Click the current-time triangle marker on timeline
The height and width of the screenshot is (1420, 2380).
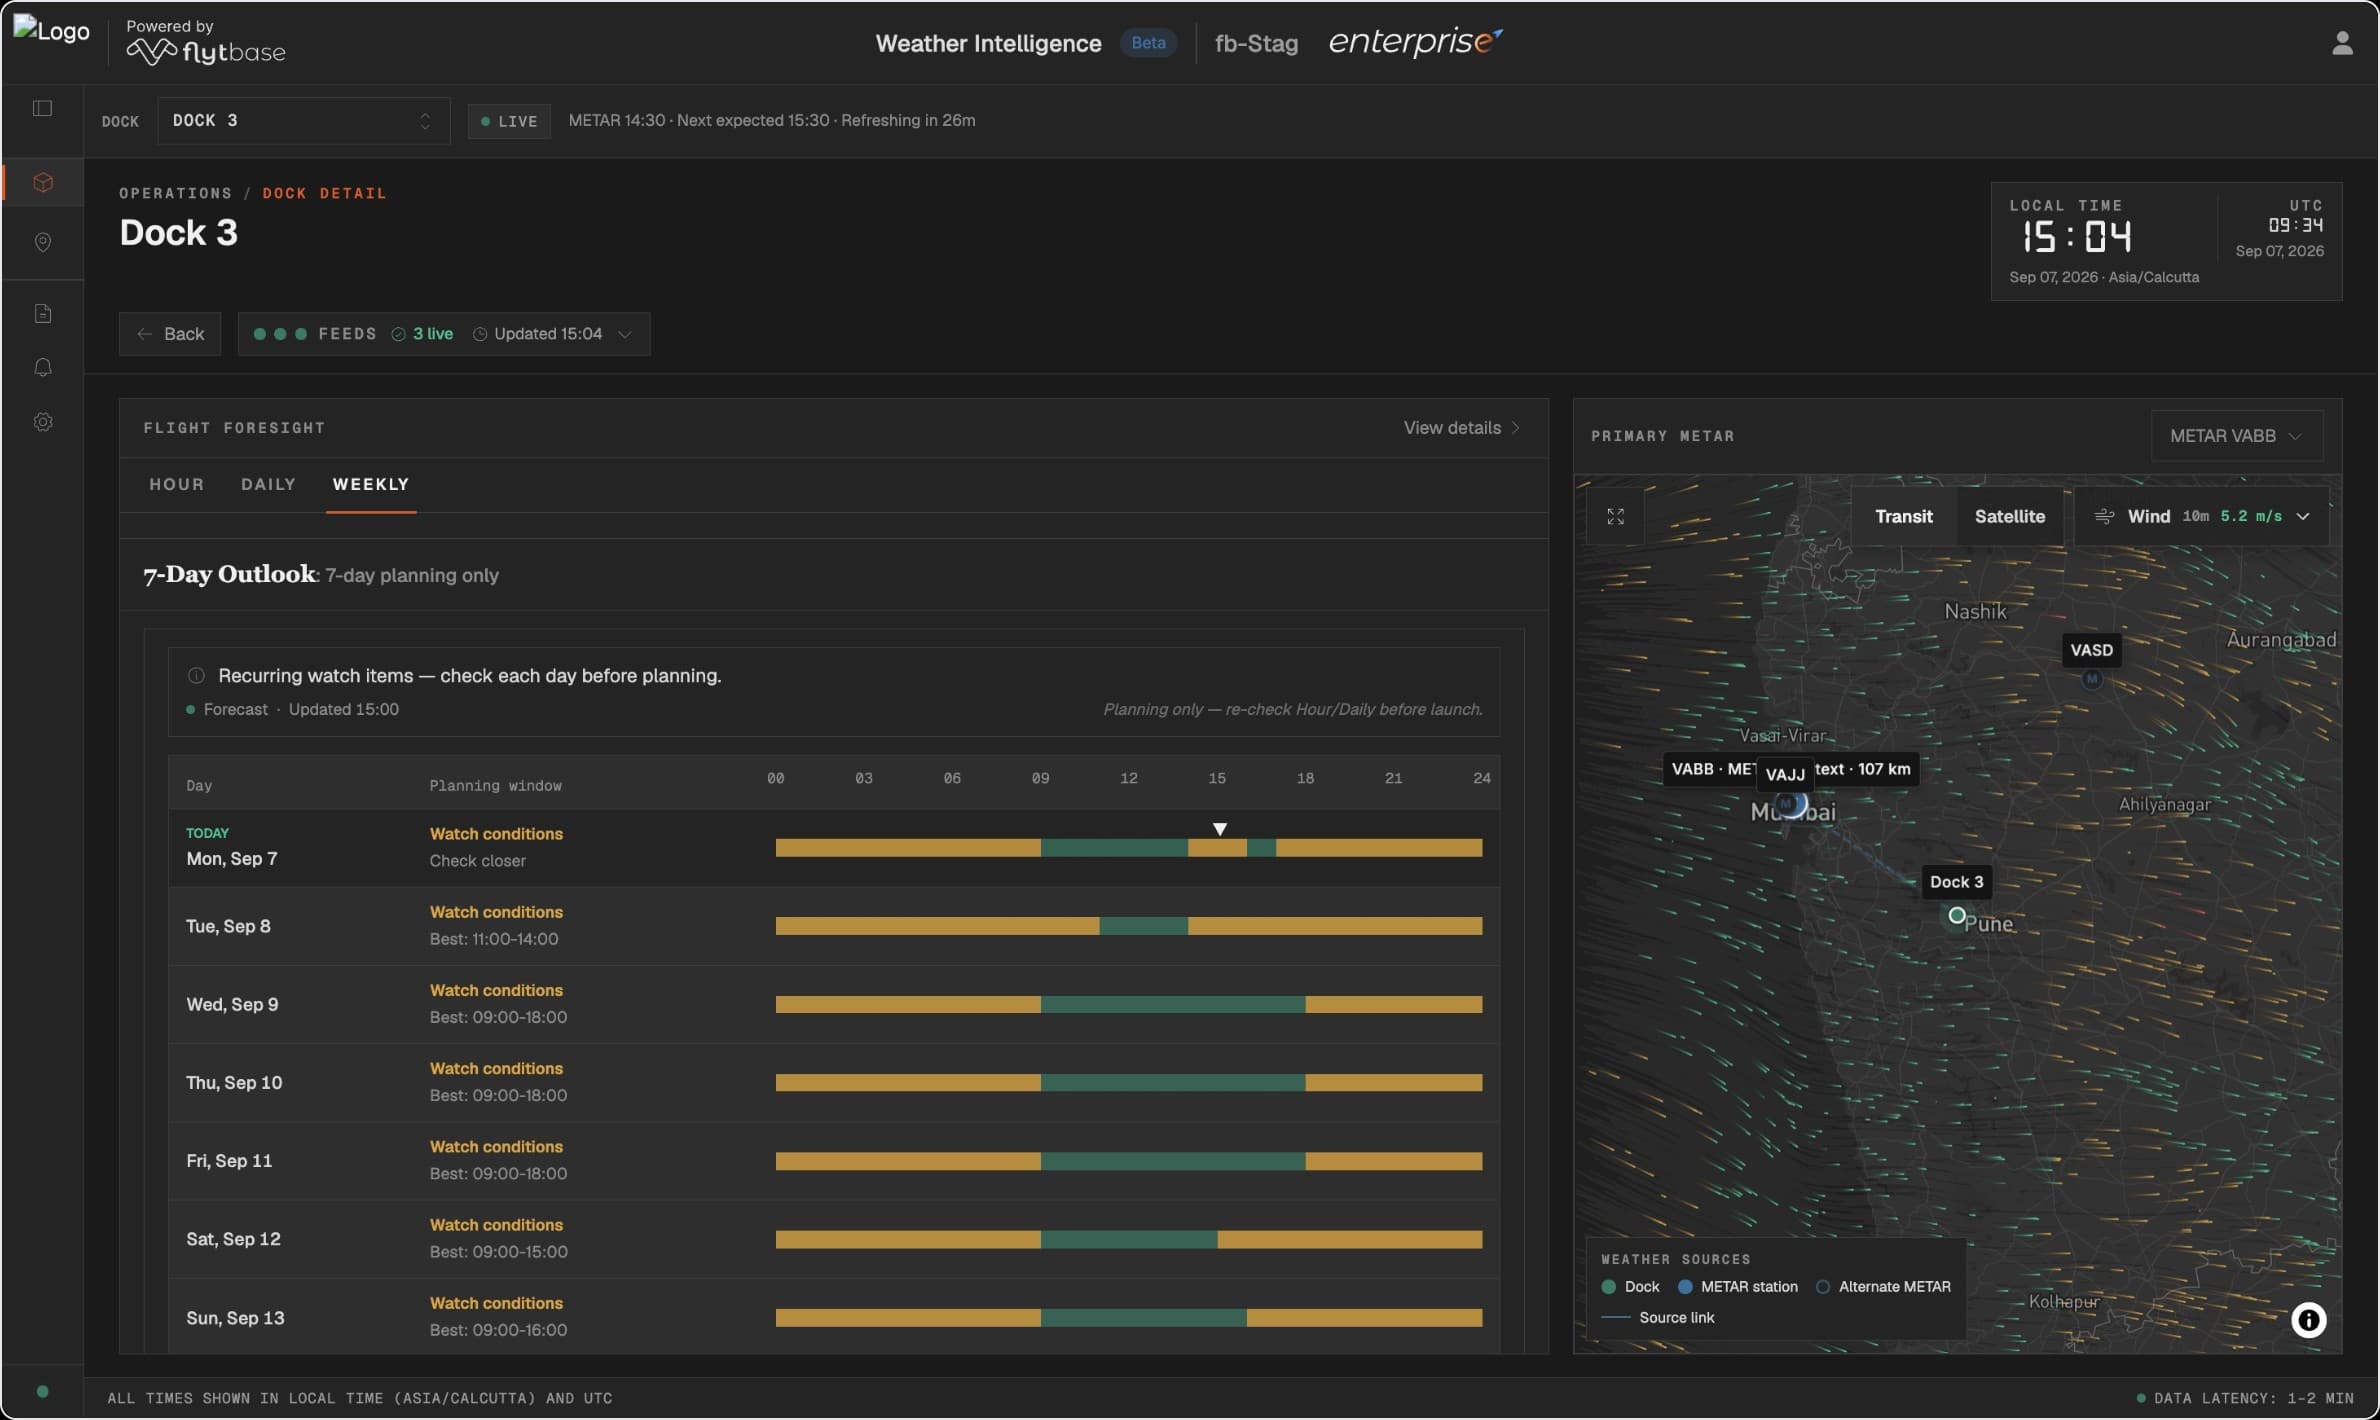coord(1219,829)
